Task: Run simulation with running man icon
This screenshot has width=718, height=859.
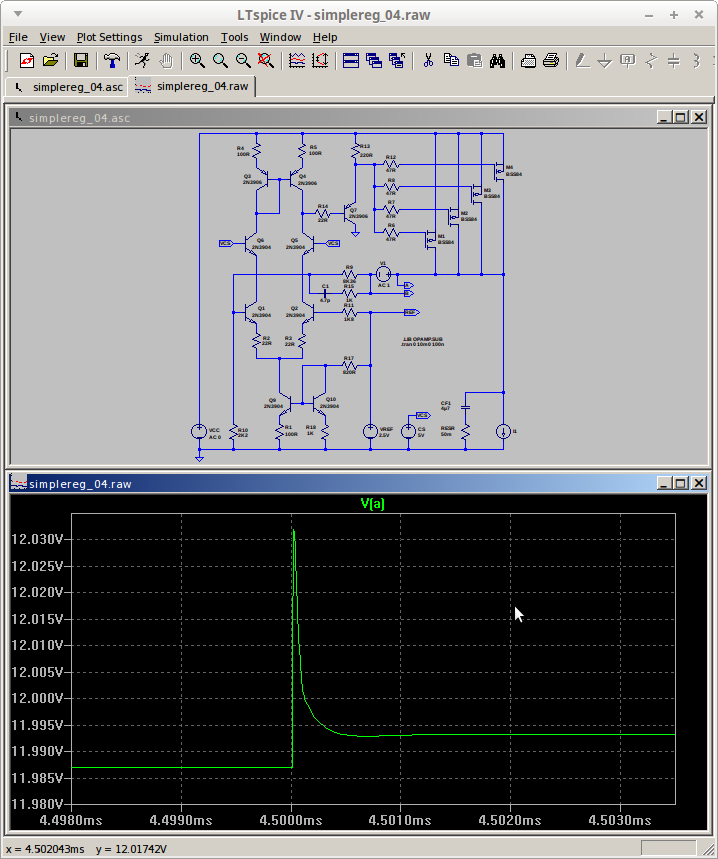Action: click(x=142, y=61)
